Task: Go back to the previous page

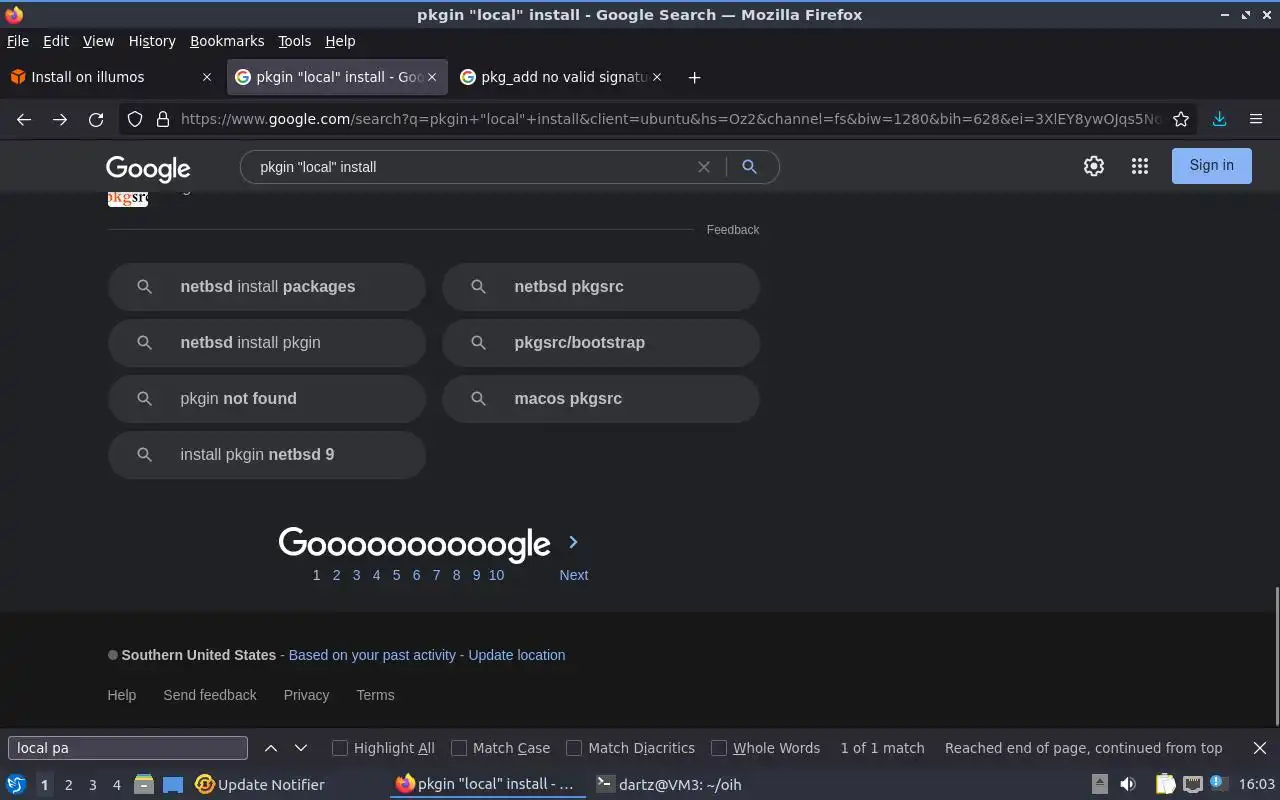Action: [x=24, y=119]
